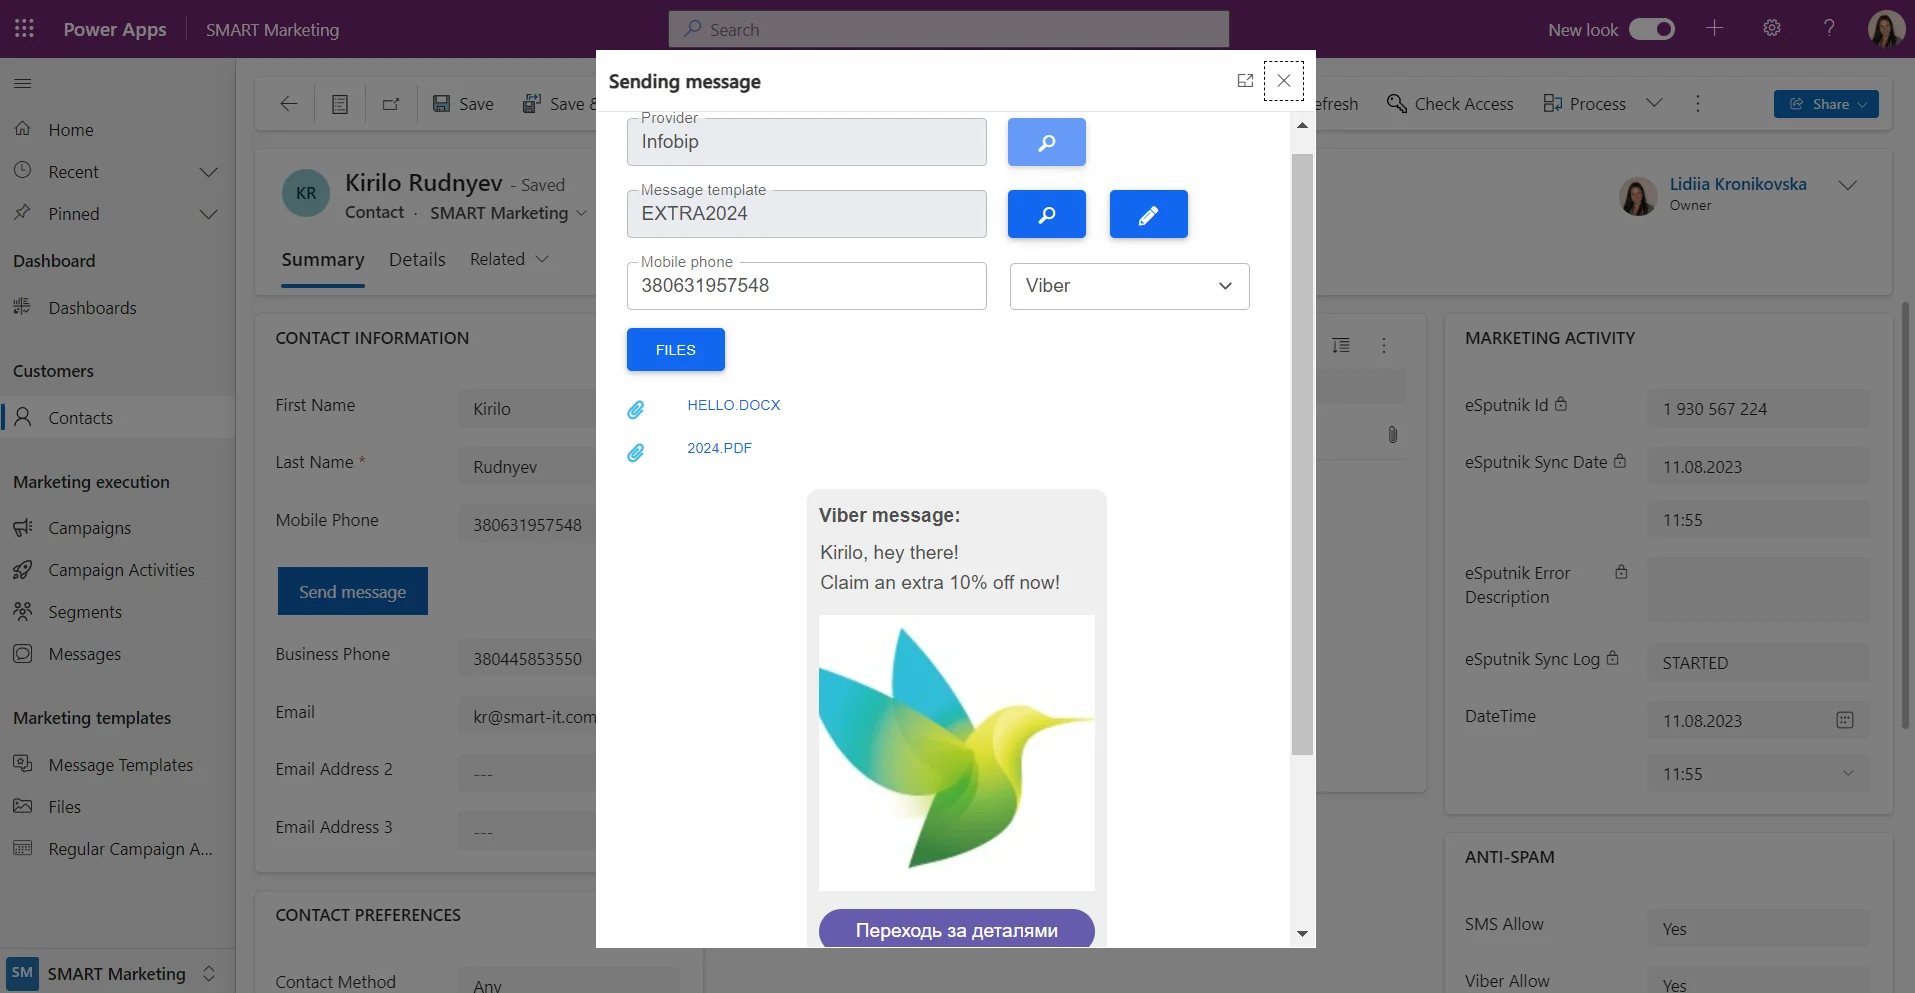Click the Mobile phone input field
The width and height of the screenshot is (1915, 993).
click(x=806, y=286)
